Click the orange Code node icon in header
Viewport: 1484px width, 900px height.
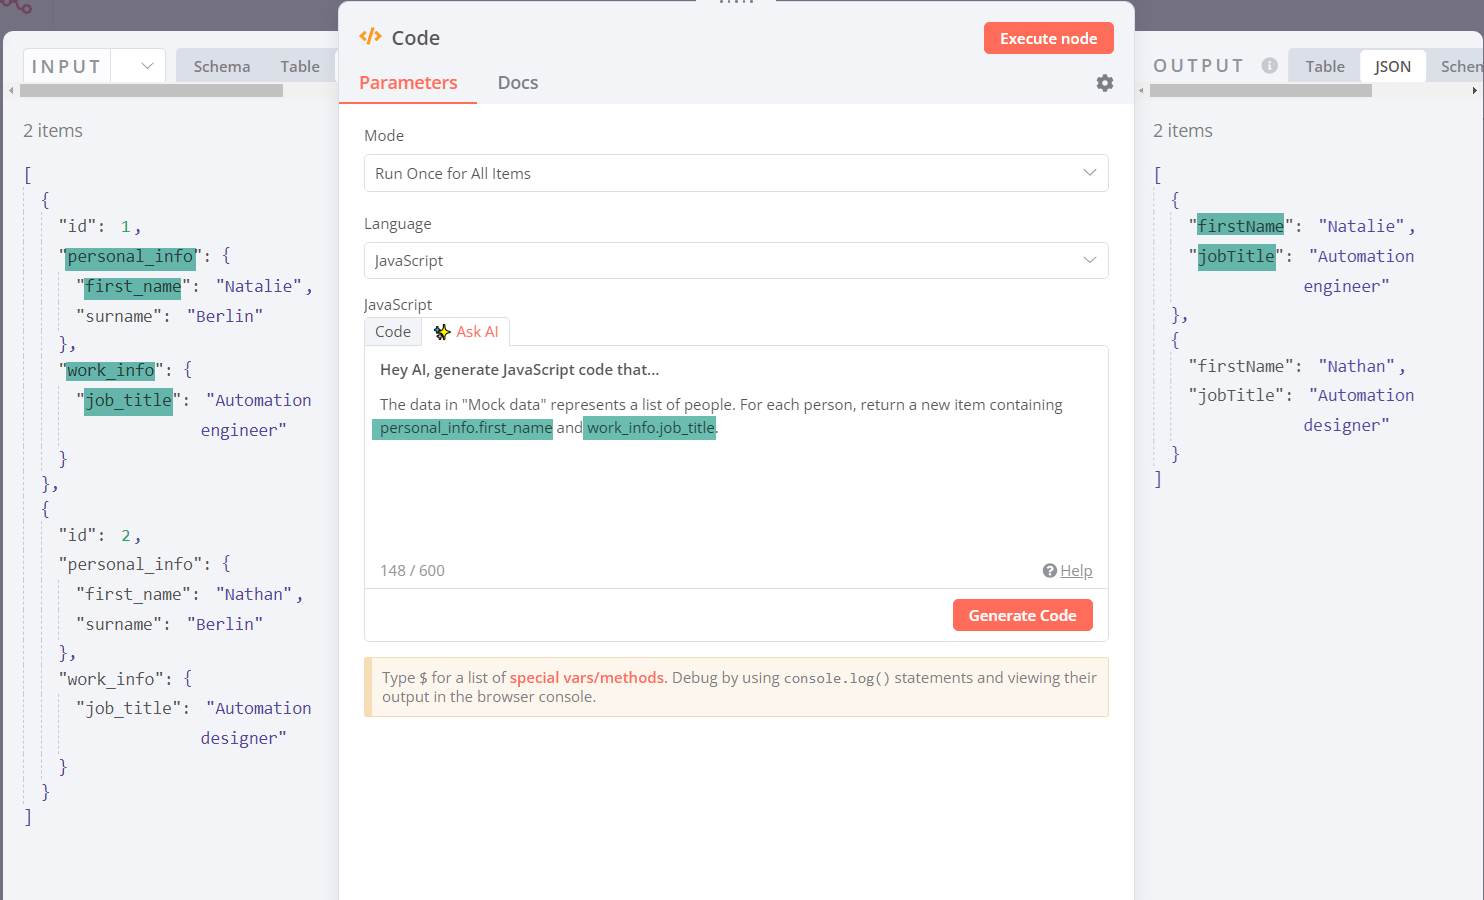pos(370,36)
